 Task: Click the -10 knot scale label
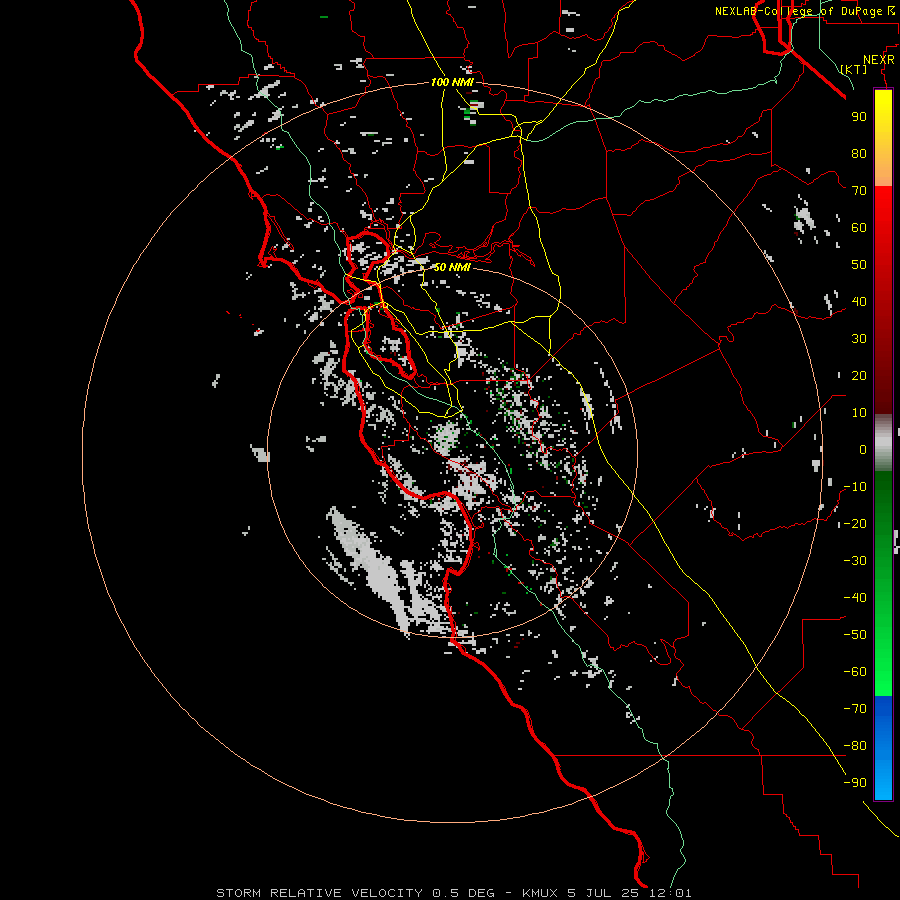point(855,487)
